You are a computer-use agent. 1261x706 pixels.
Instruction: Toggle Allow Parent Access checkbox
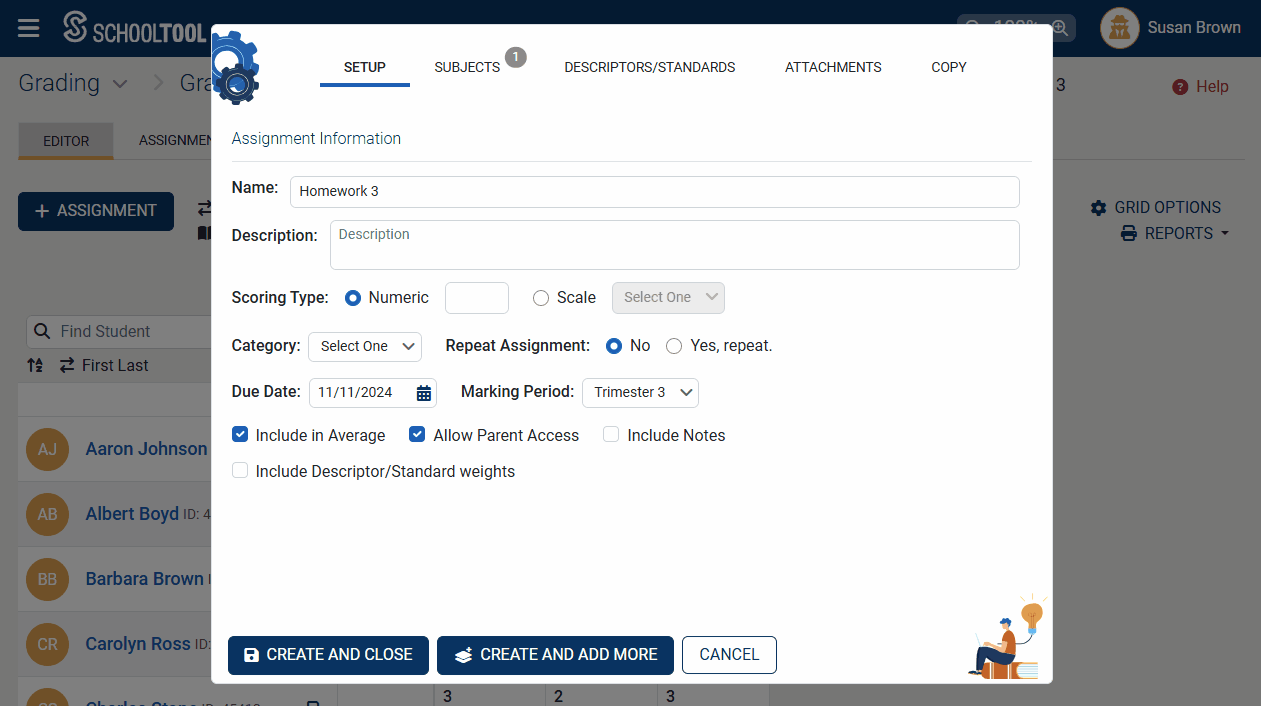click(x=417, y=435)
